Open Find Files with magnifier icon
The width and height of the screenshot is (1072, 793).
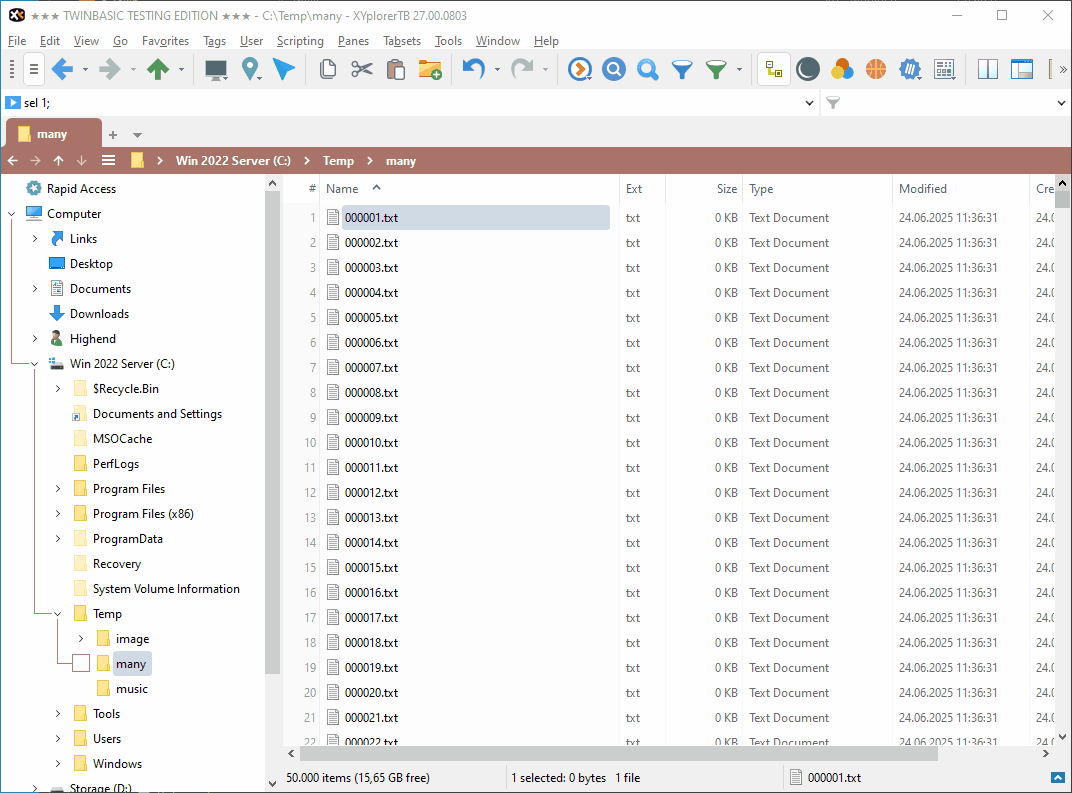point(648,69)
